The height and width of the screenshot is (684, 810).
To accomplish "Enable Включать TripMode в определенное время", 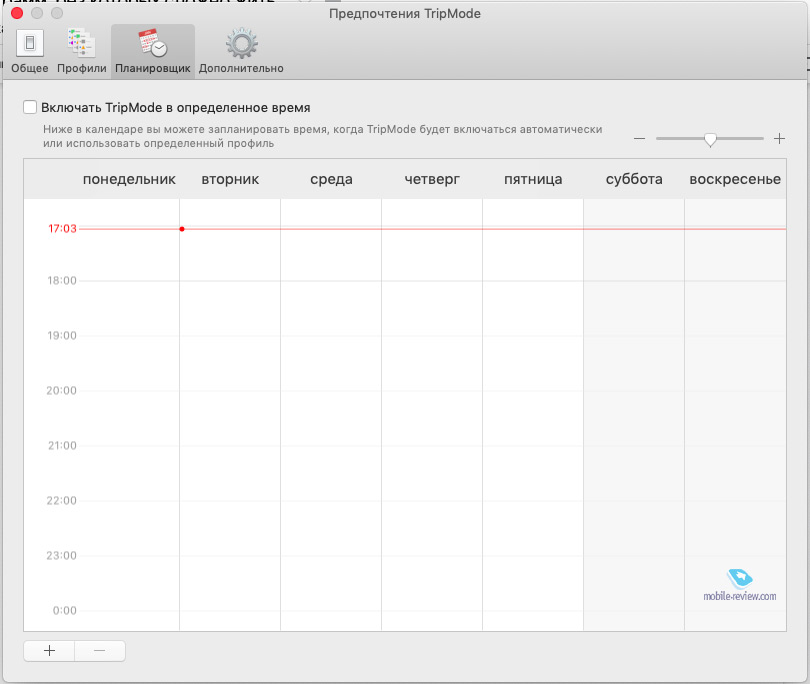I will [30, 107].
